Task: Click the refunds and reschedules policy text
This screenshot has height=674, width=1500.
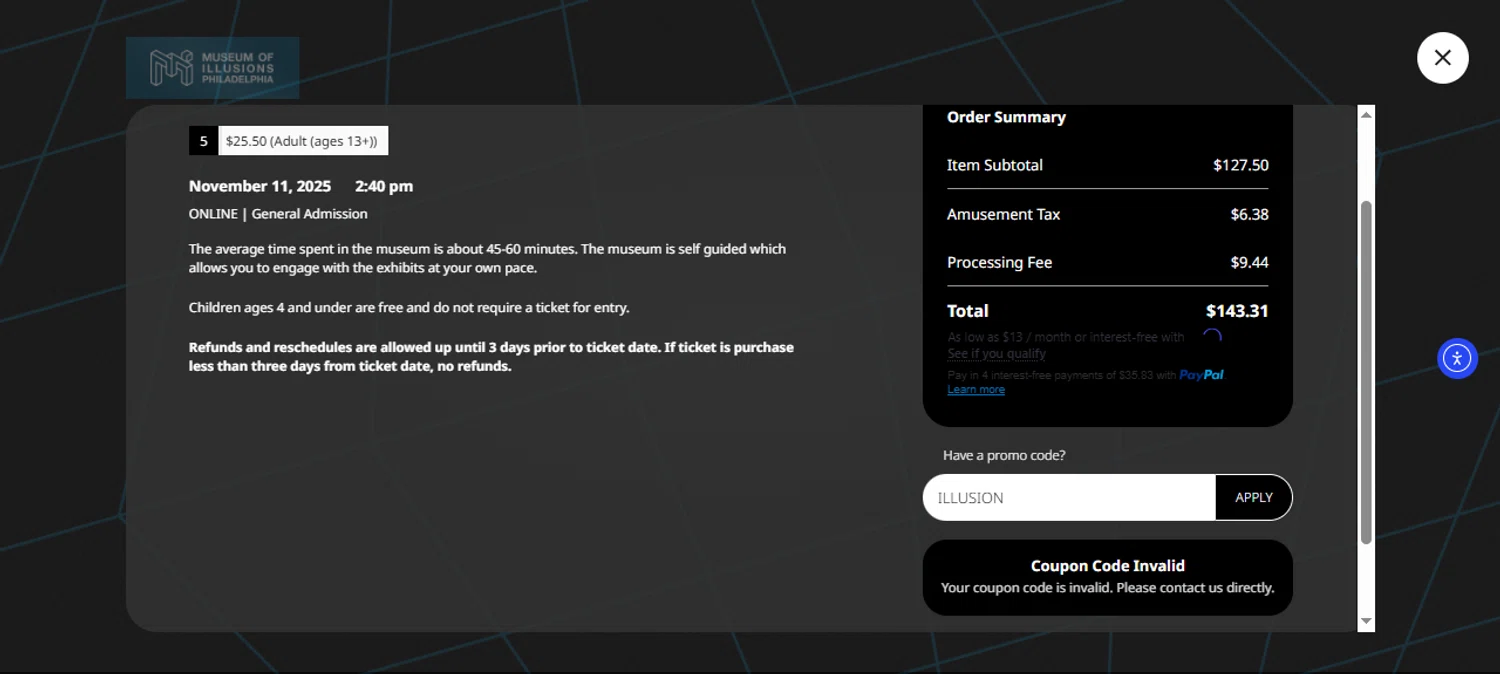Action: pos(491,357)
